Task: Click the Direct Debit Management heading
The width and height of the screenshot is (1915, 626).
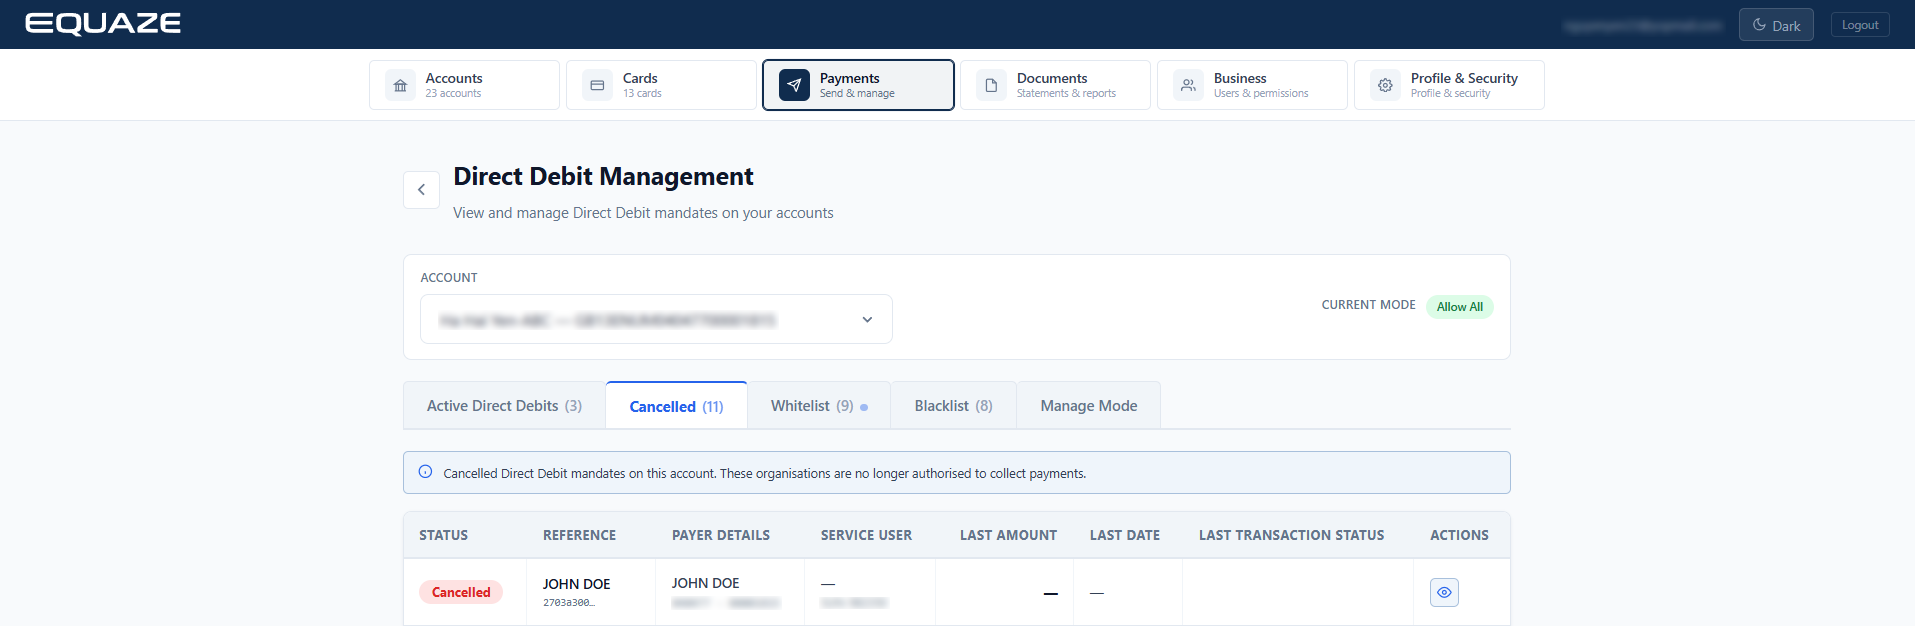Action: [603, 177]
